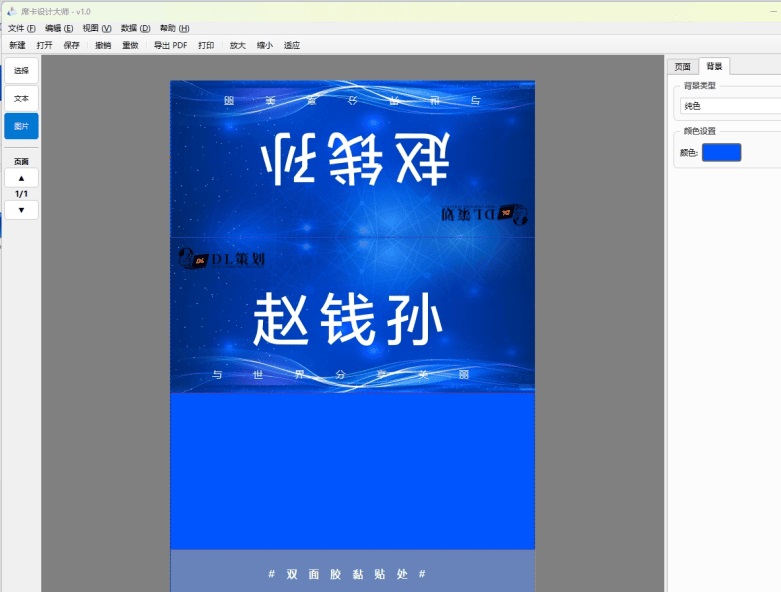Viewport: 781px width, 592px height.
Task: Expand the 纯色 background type dropdown
Action: click(730, 106)
